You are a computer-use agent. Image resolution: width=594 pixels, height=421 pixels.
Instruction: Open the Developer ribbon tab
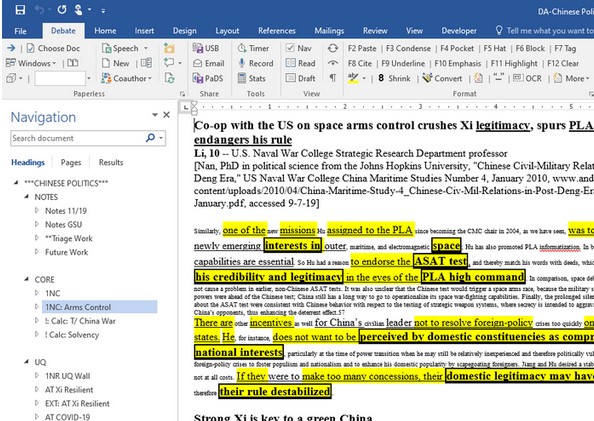click(459, 31)
